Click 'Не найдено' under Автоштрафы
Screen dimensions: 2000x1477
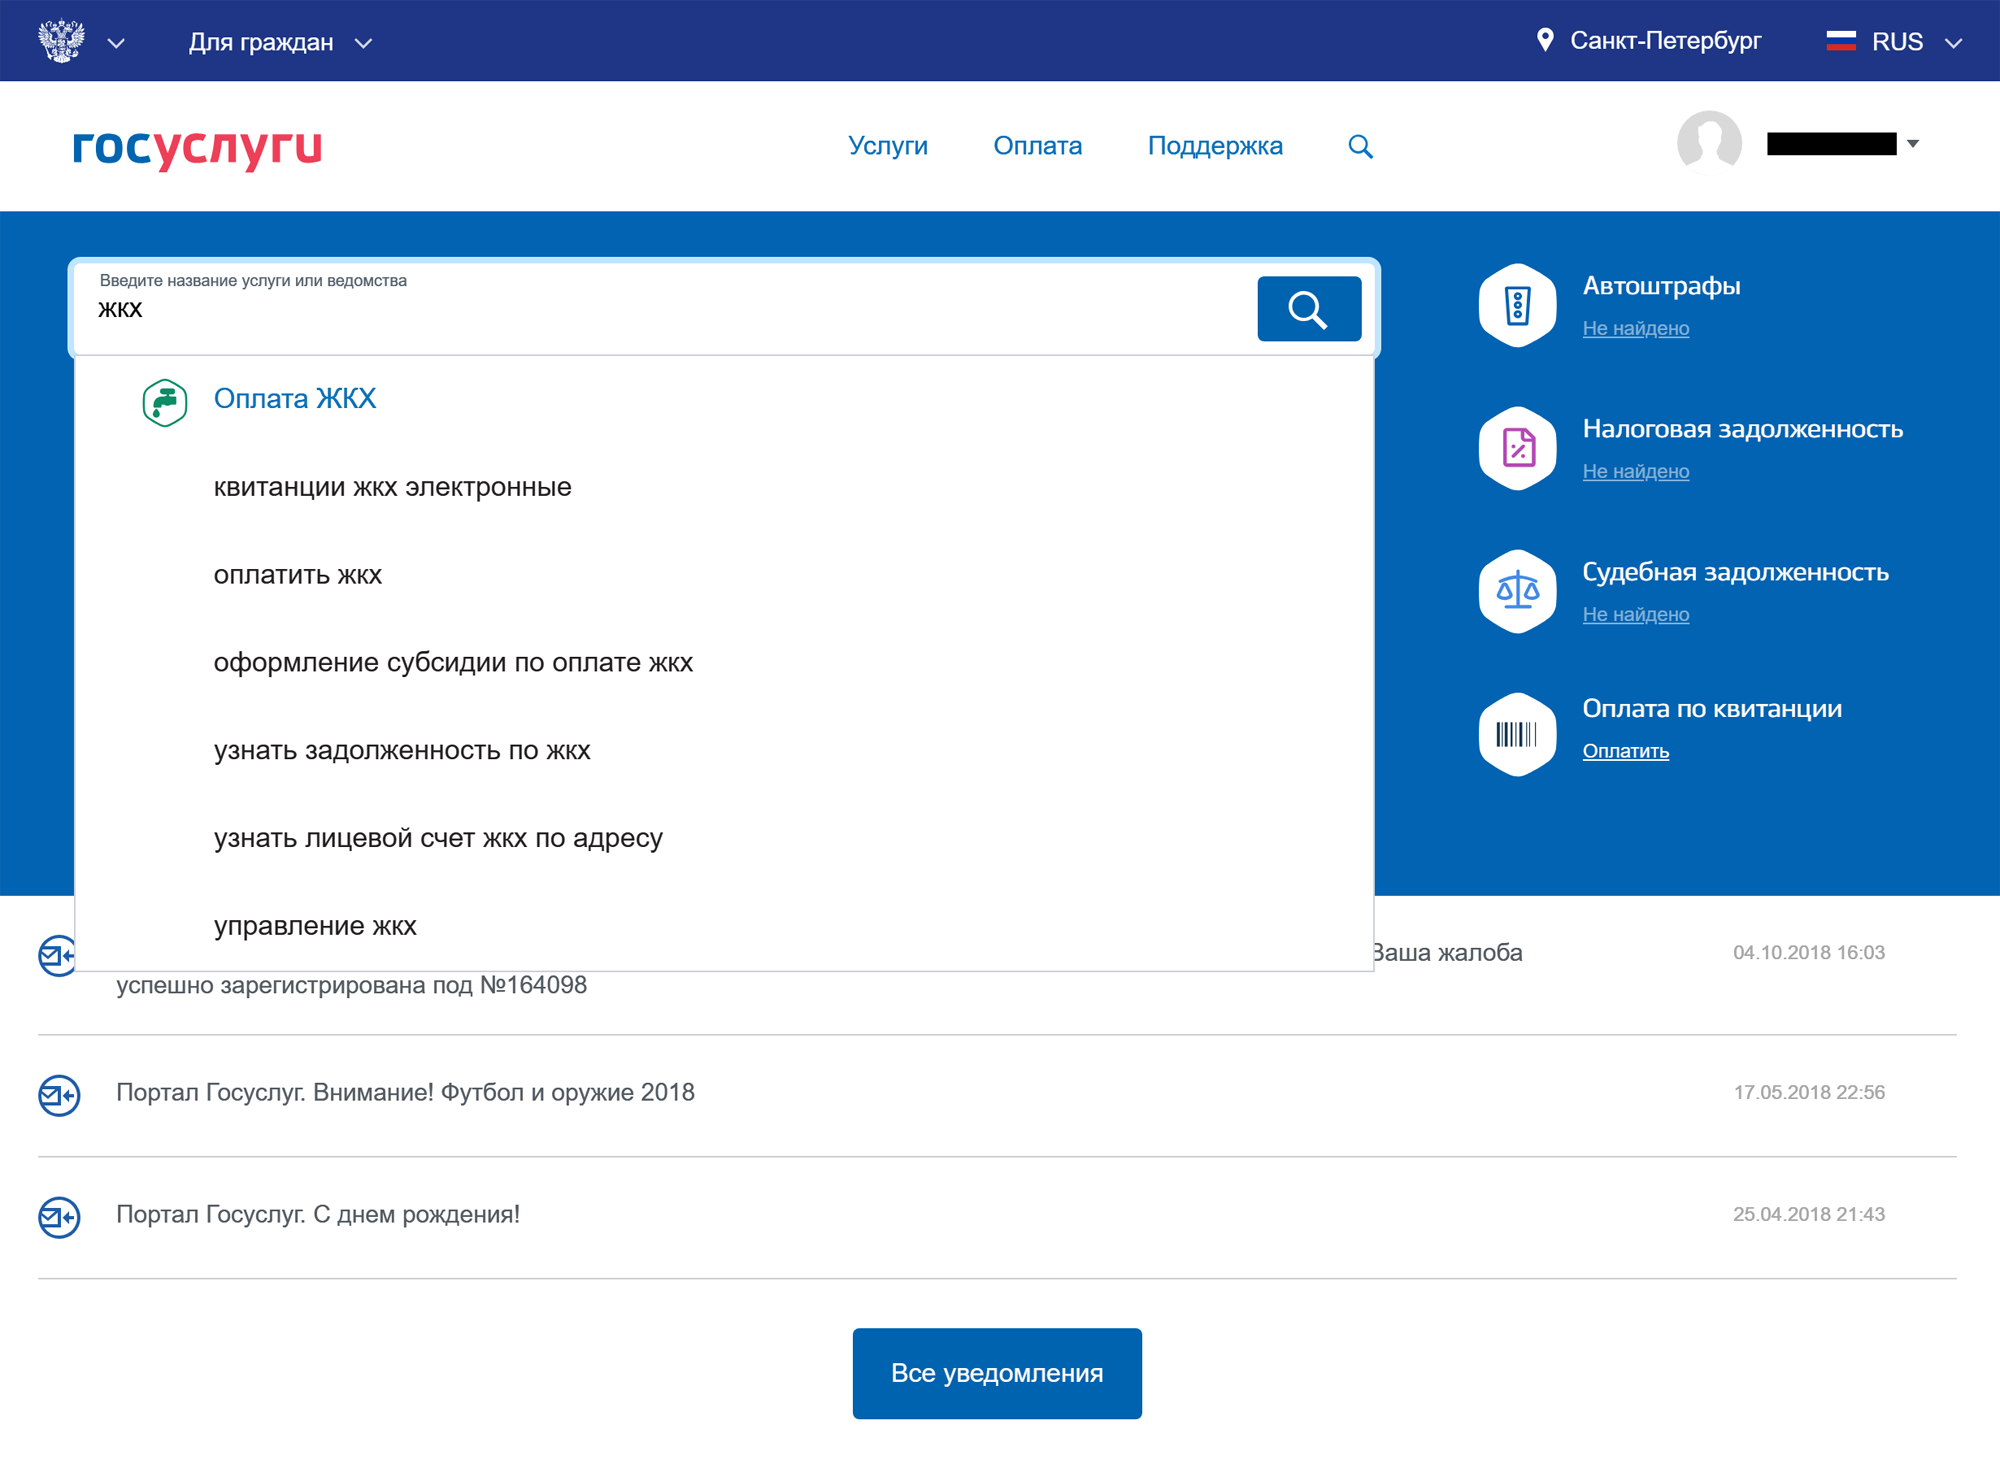(1635, 328)
